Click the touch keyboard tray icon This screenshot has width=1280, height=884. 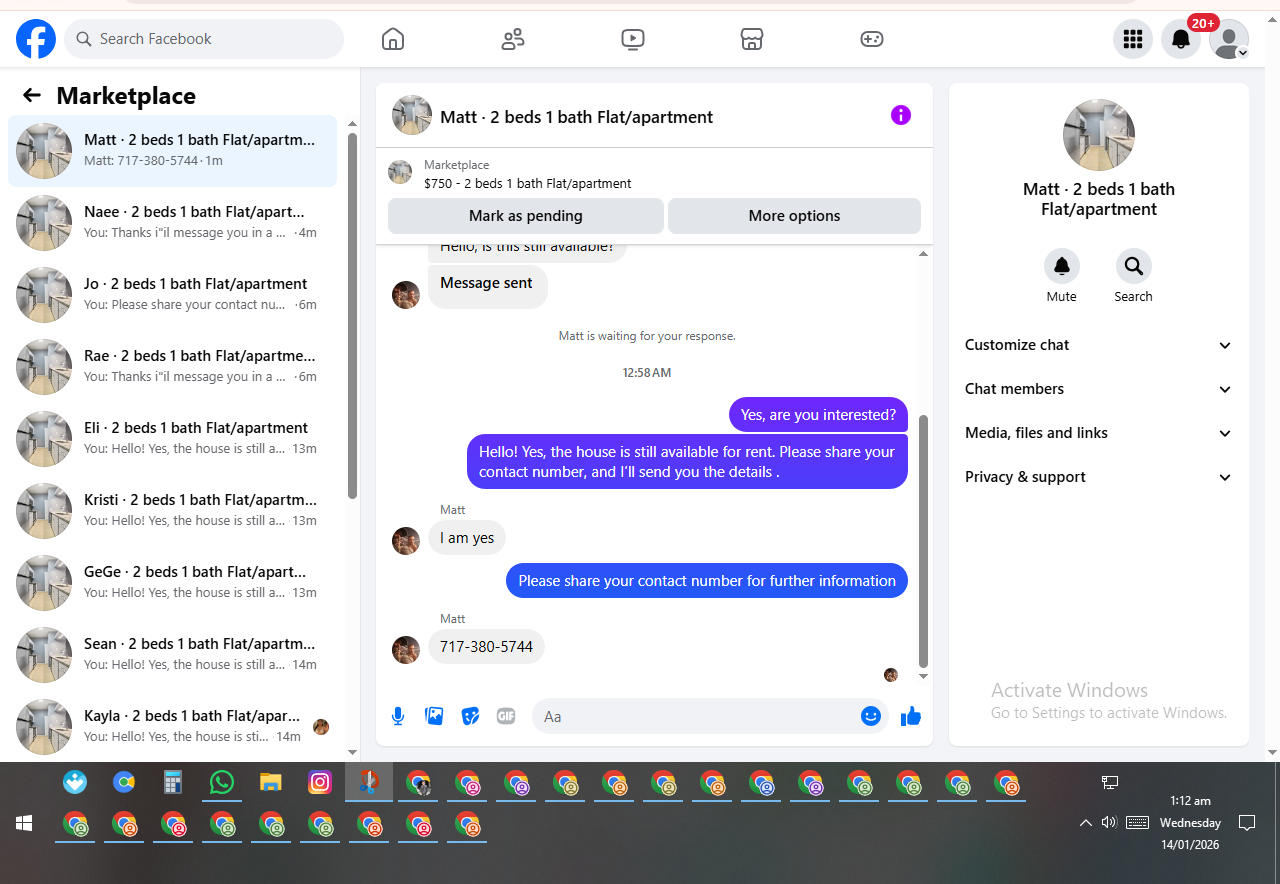1137,822
